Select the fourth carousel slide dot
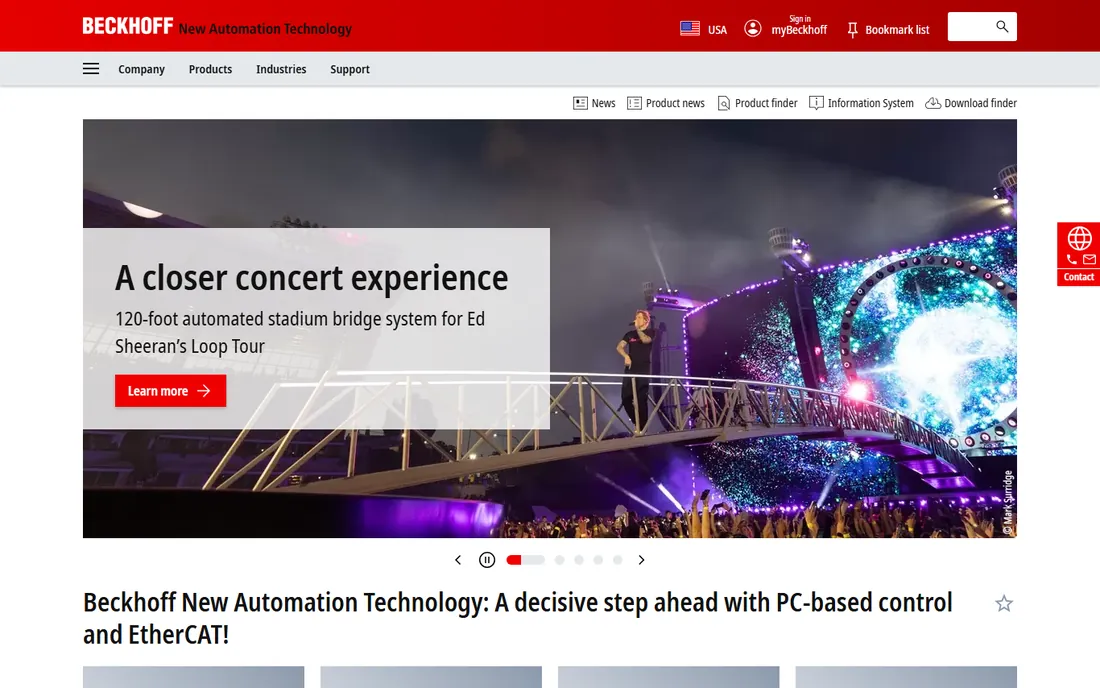 598,560
